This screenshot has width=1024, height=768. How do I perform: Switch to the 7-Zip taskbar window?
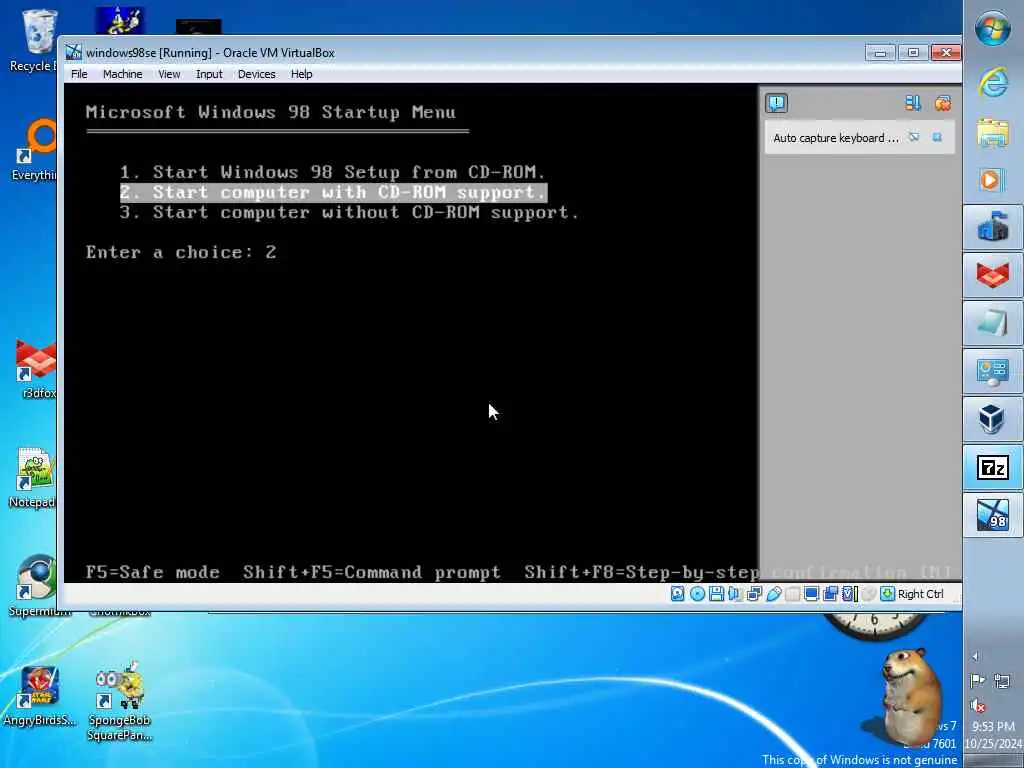pos(993,468)
